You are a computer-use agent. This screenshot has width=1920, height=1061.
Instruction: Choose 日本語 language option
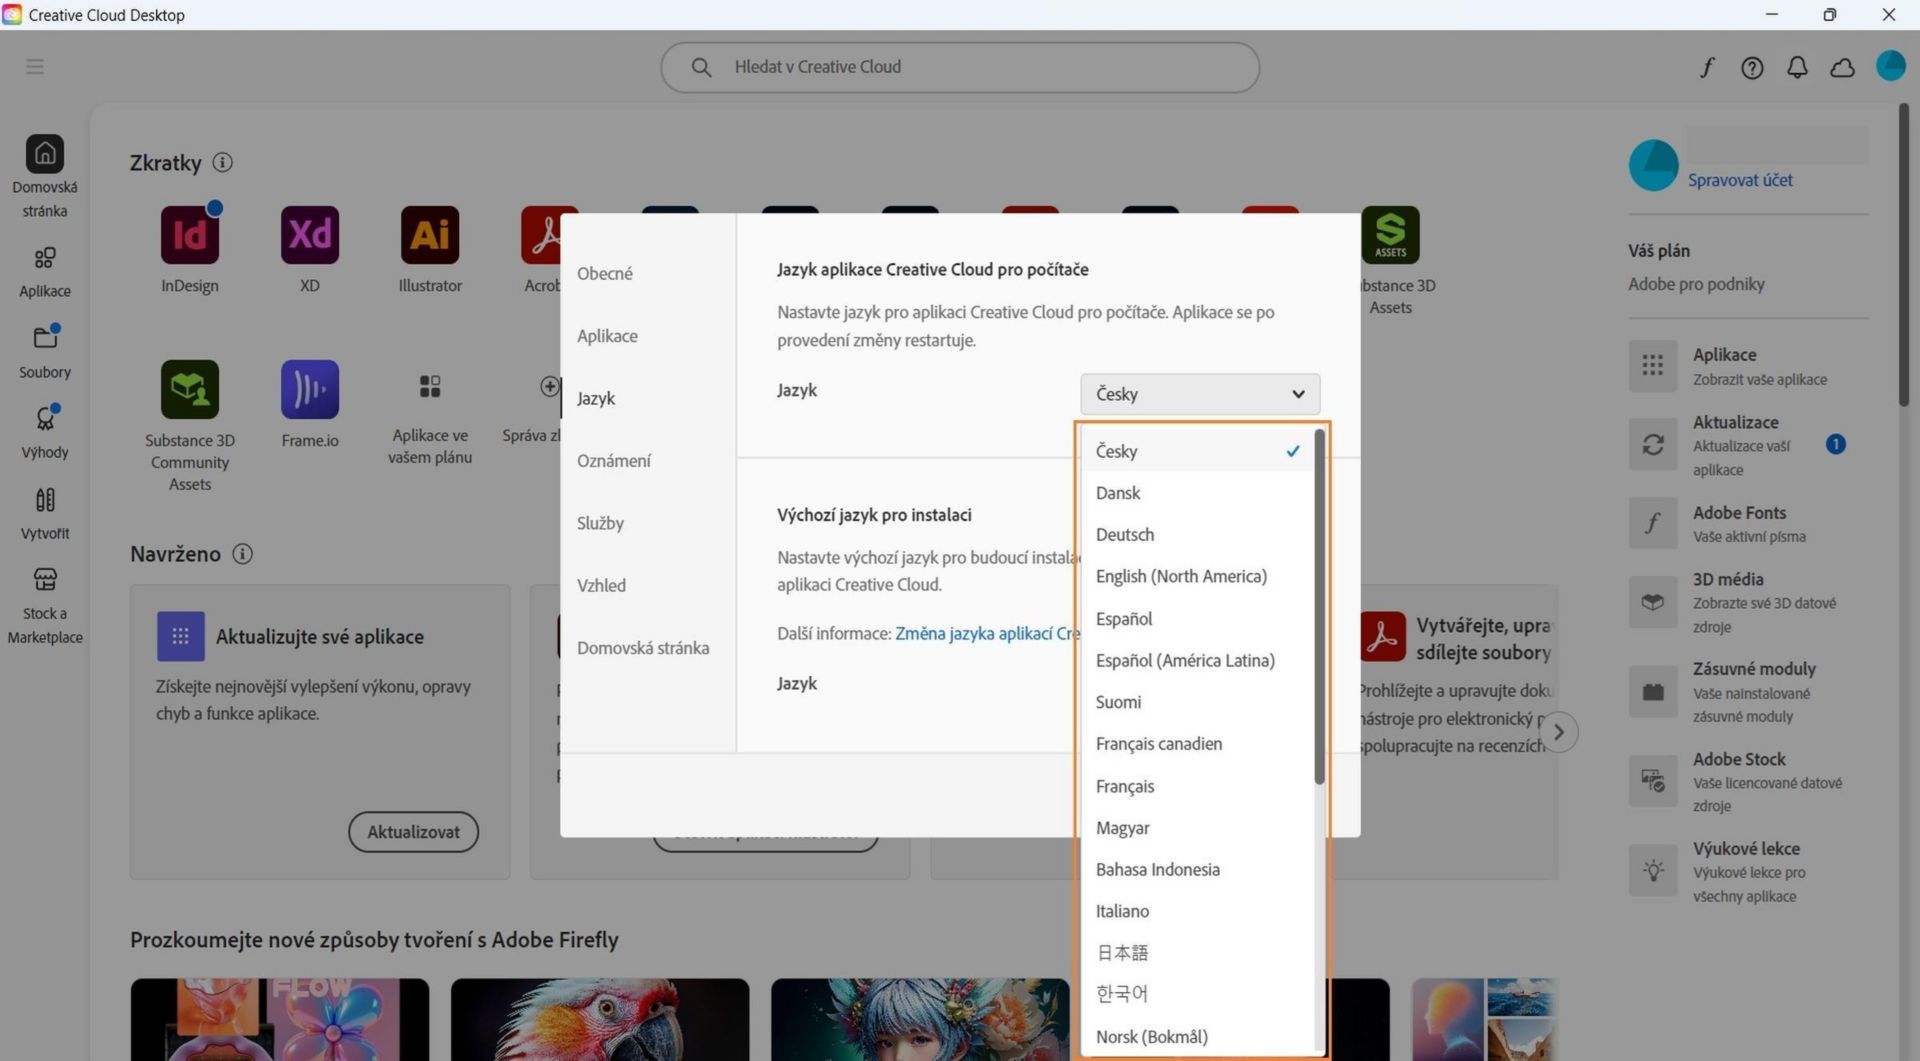1197,953
